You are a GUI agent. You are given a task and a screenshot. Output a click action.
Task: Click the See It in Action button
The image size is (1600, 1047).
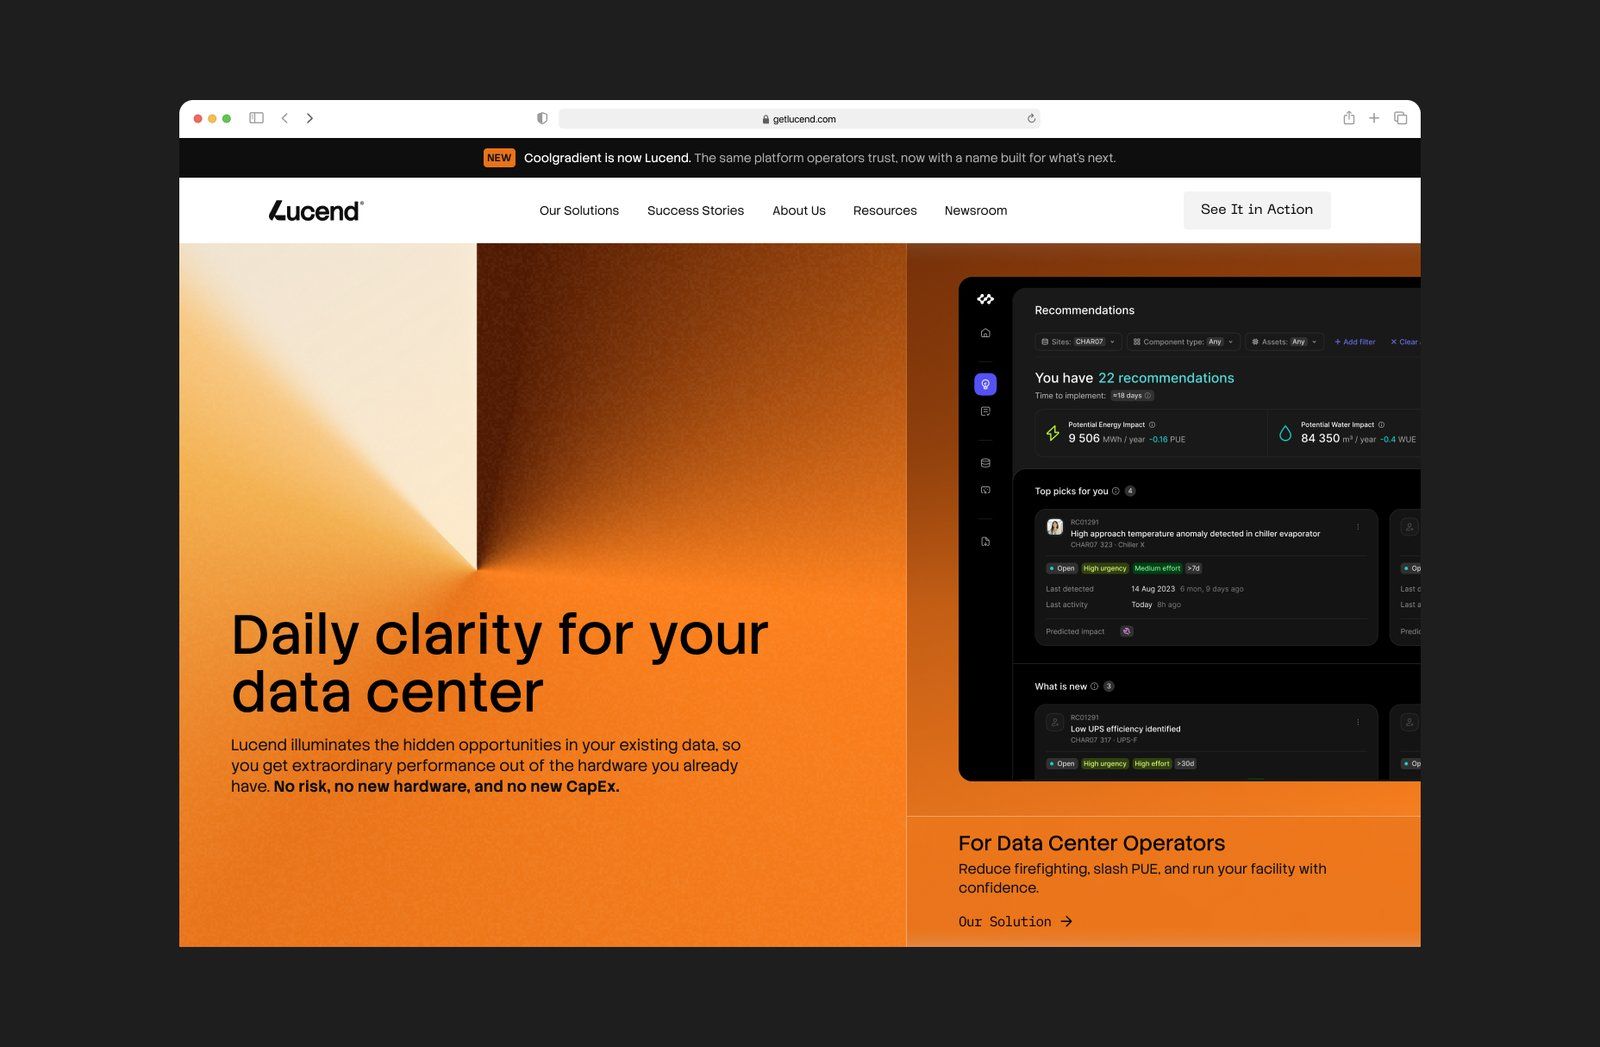click(x=1257, y=210)
